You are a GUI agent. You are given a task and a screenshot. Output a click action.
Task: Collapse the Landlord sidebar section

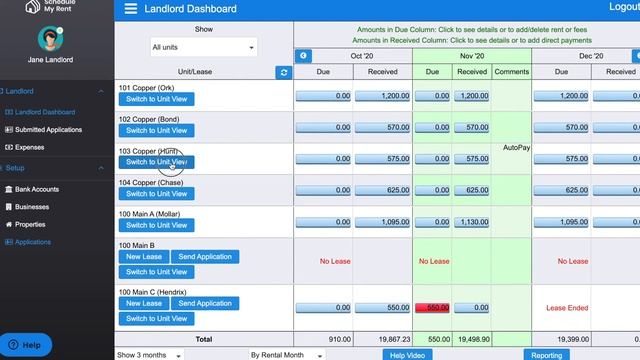pyautogui.click(x=101, y=91)
